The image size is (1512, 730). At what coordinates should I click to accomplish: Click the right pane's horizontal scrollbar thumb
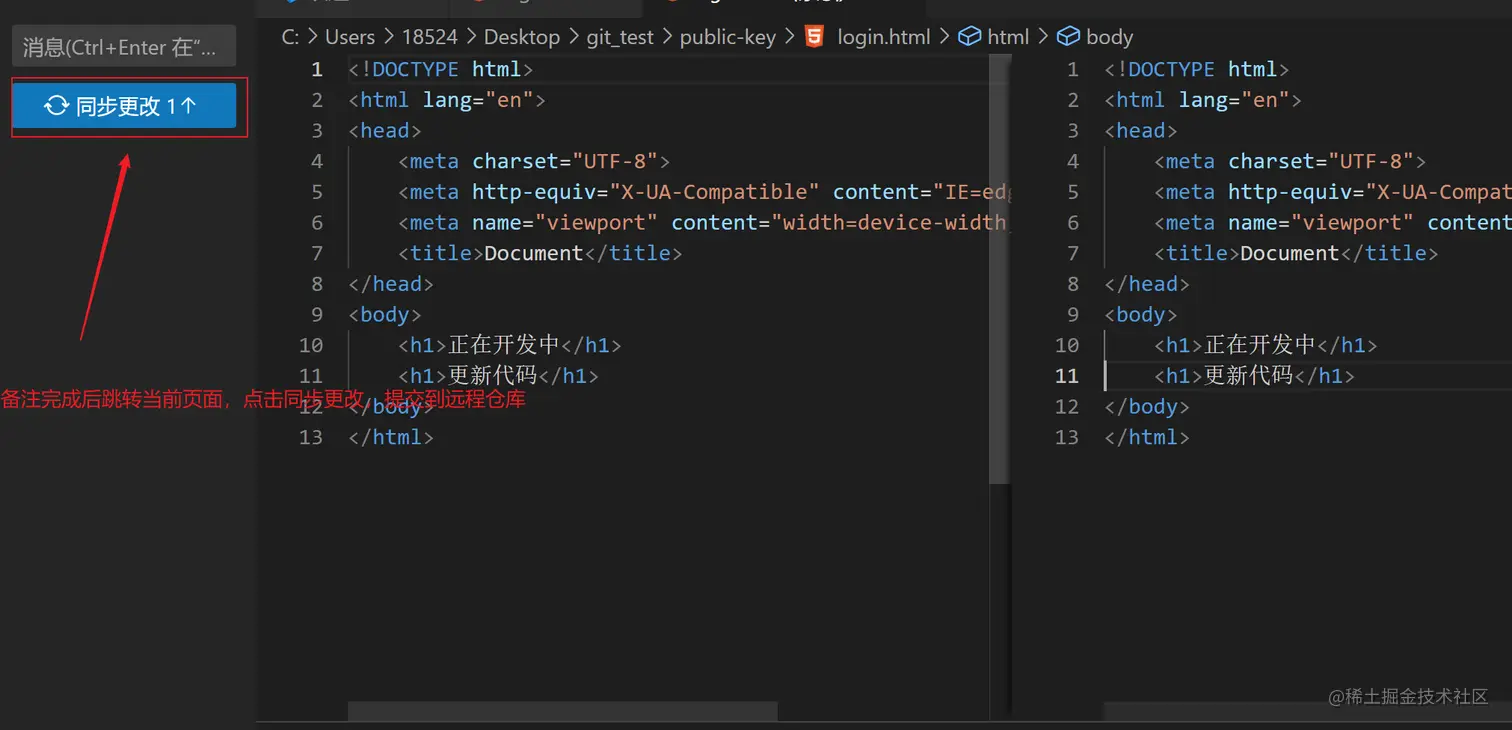click(1308, 711)
